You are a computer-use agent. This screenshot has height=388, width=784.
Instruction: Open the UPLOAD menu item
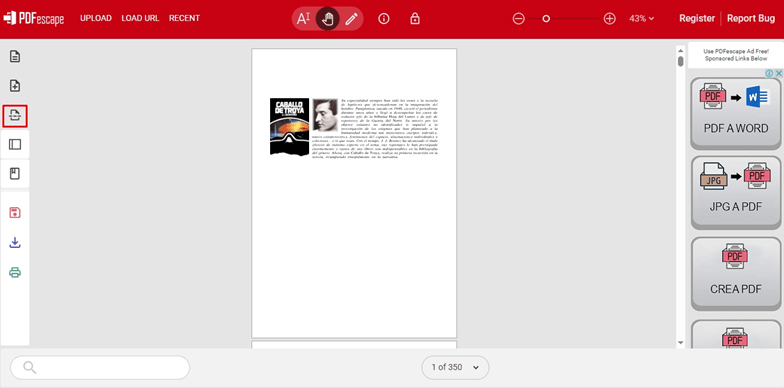click(96, 18)
